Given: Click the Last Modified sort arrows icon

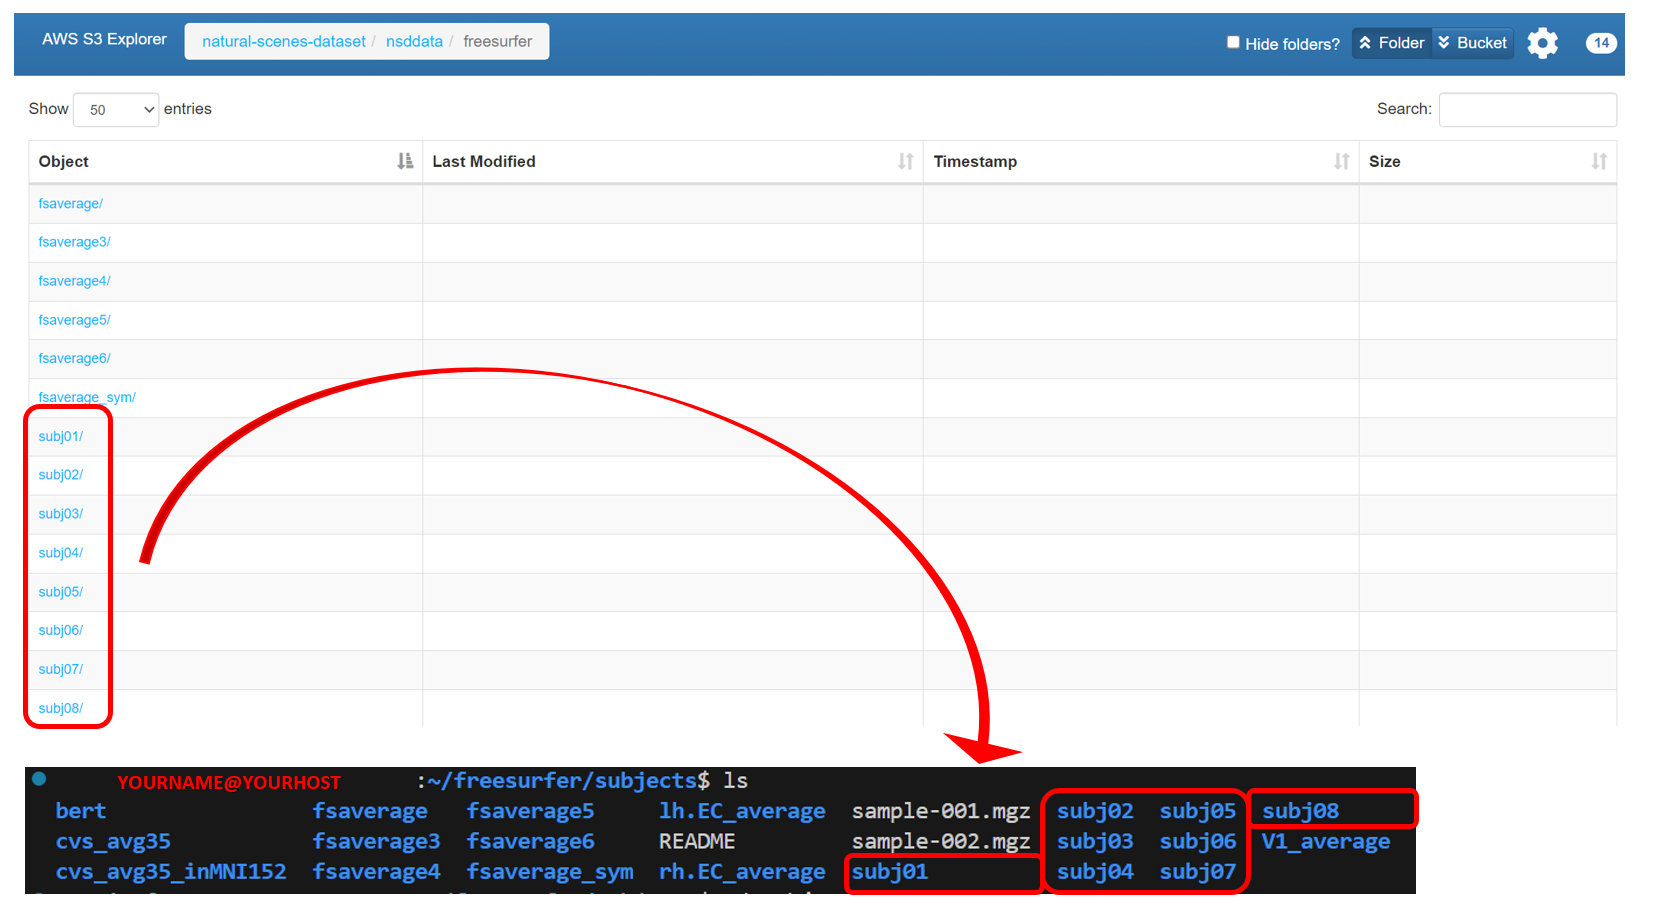Looking at the screenshot, I should [905, 161].
